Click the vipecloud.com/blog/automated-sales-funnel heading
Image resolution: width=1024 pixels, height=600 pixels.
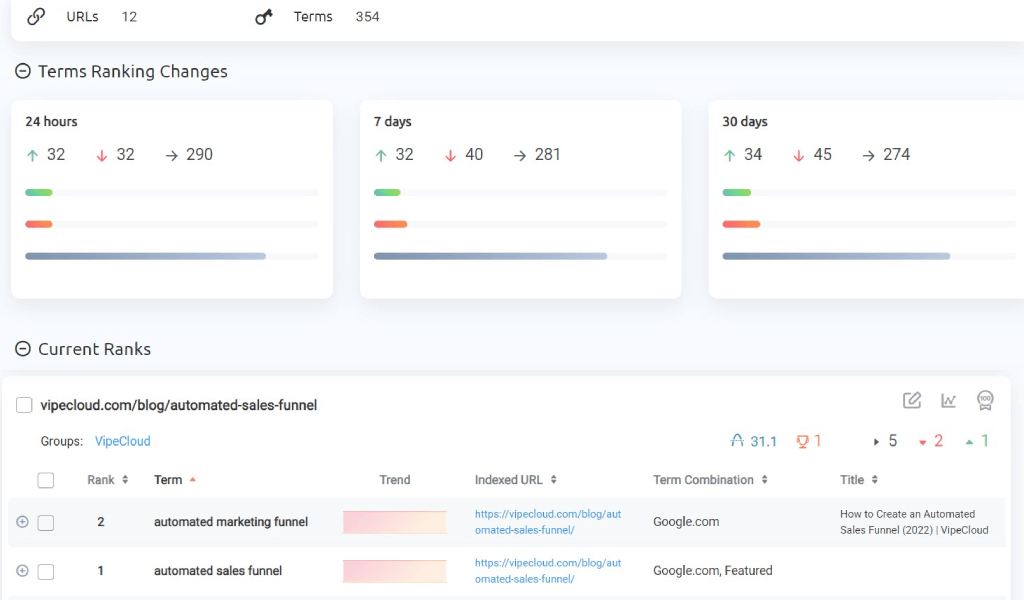(x=178, y=405)
